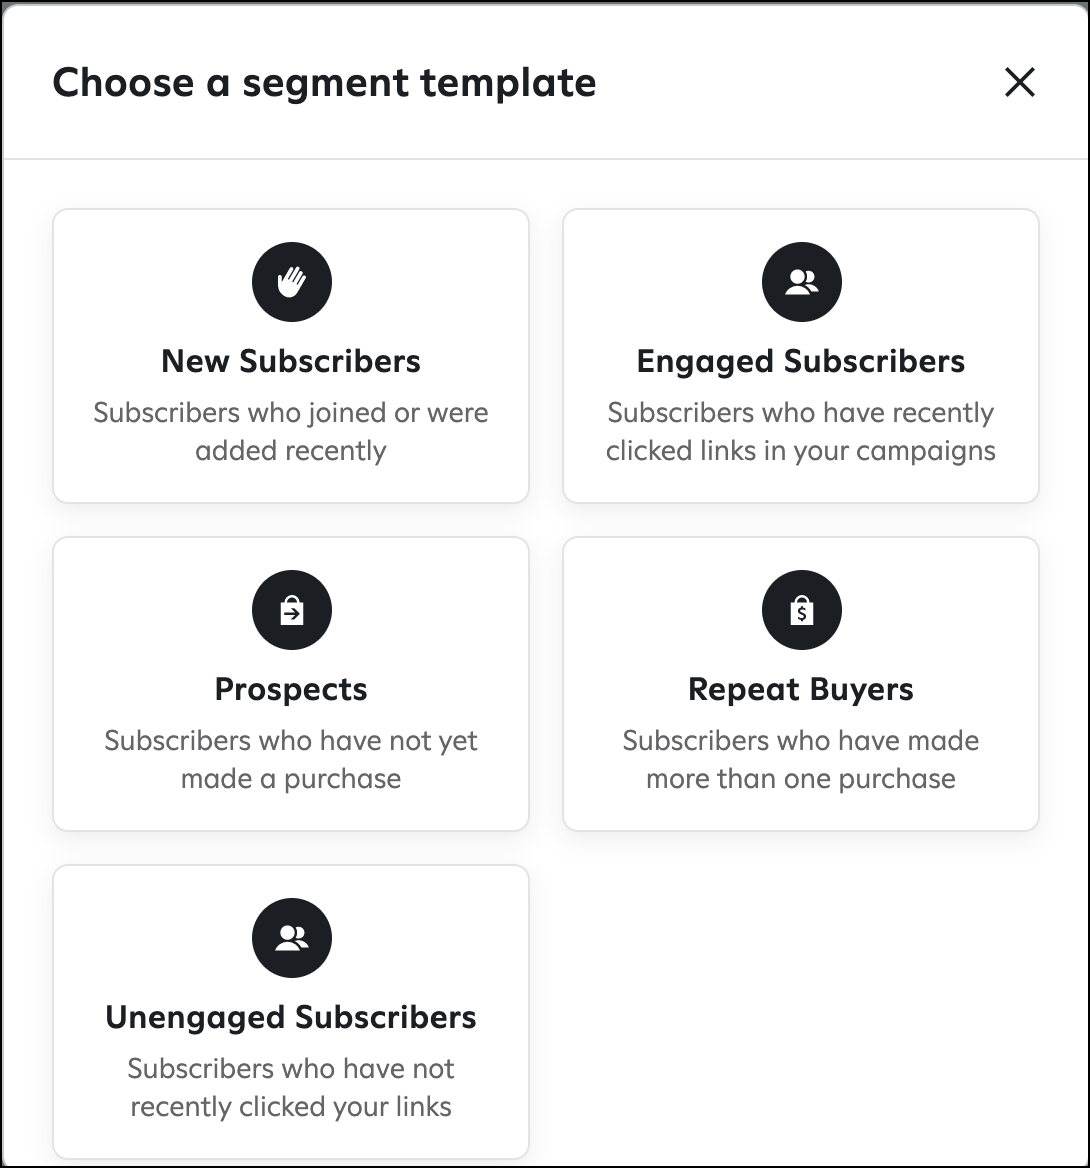Click the black circle above New Subscribers
This screenshot has width=1090, height=1168.
(291, 282)
